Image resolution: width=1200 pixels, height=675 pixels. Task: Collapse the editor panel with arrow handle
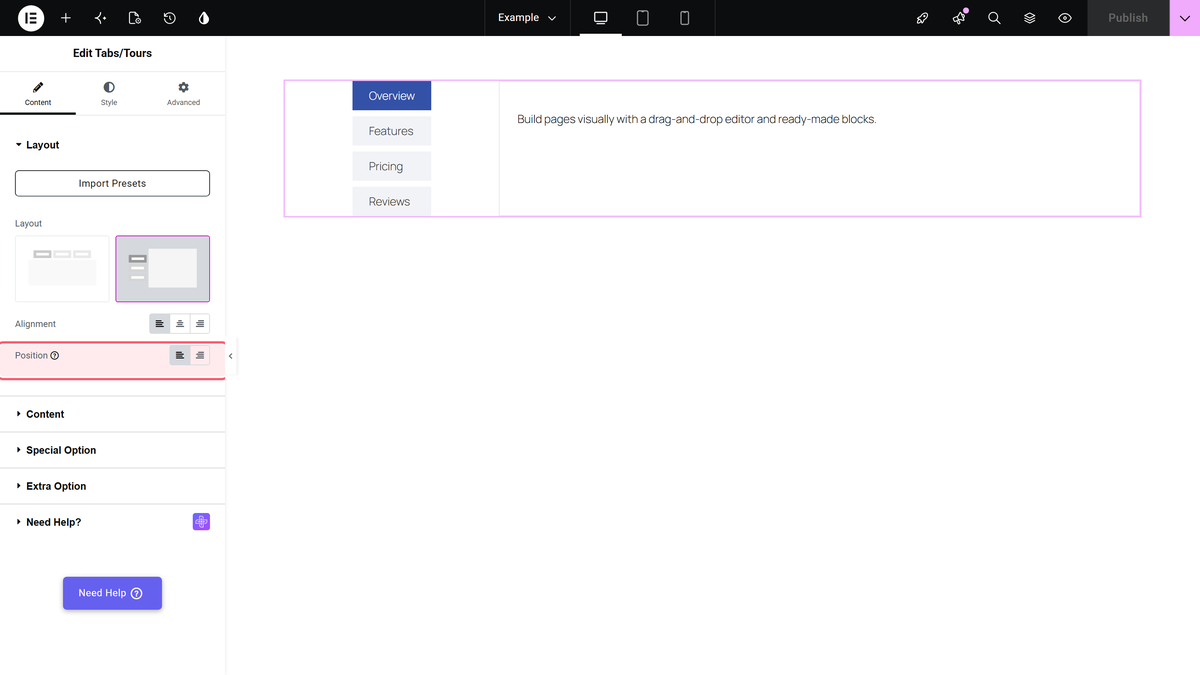(x=231, y=356)
